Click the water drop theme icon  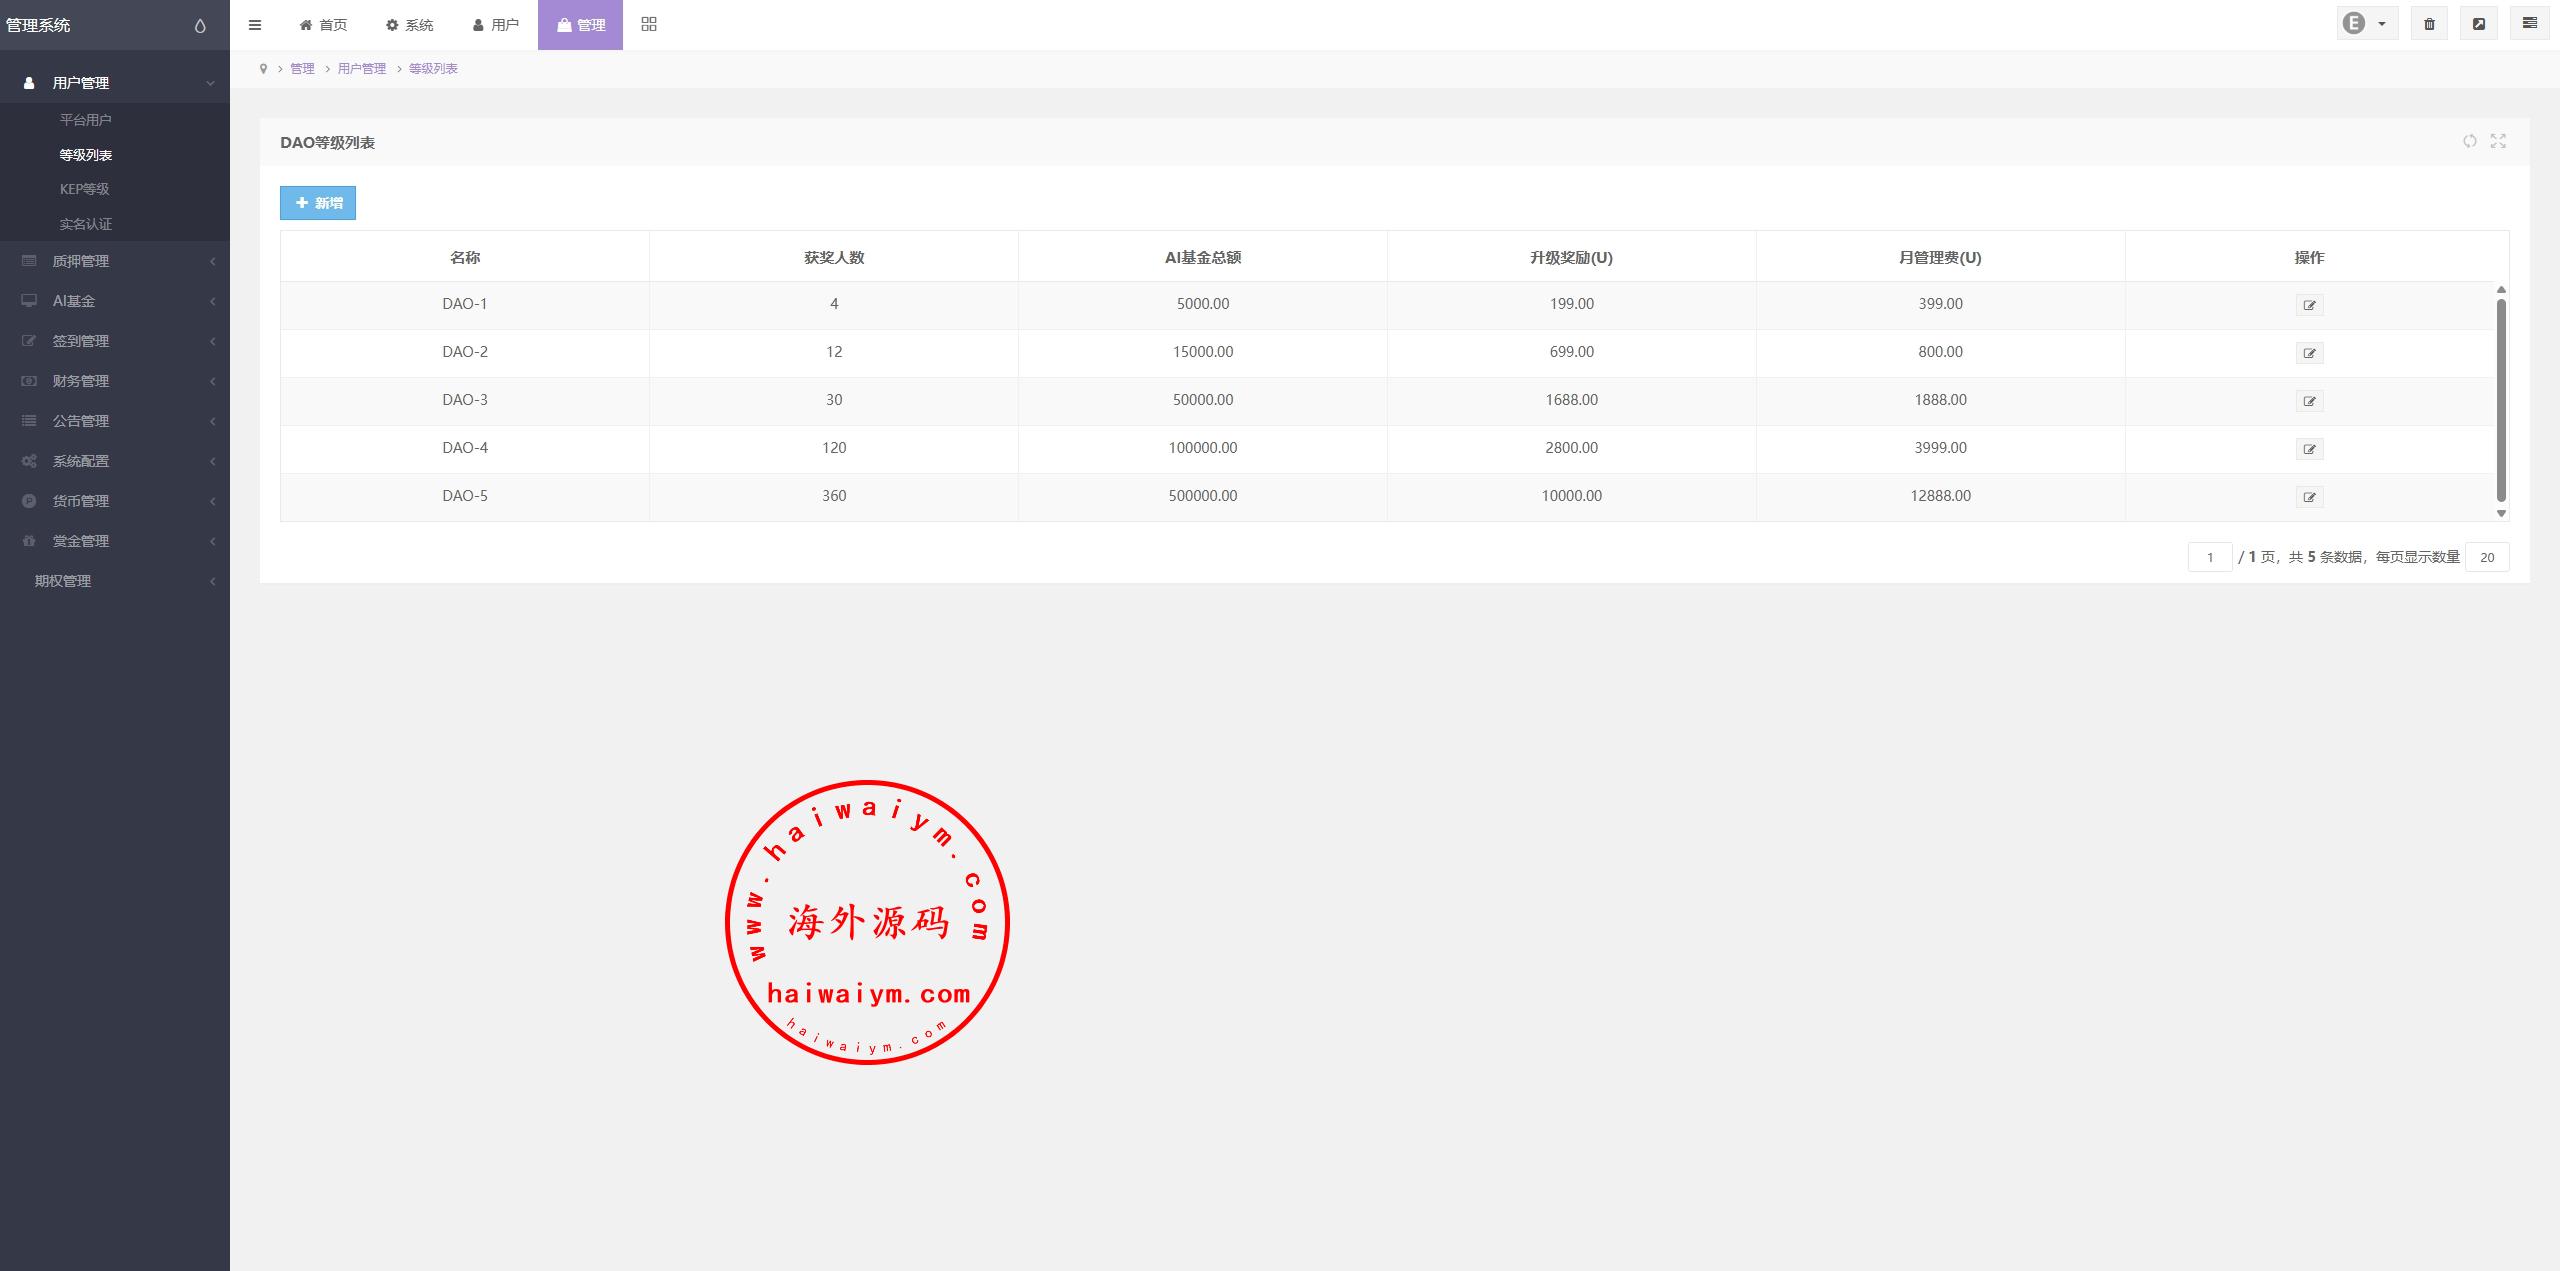pos(200,26)
